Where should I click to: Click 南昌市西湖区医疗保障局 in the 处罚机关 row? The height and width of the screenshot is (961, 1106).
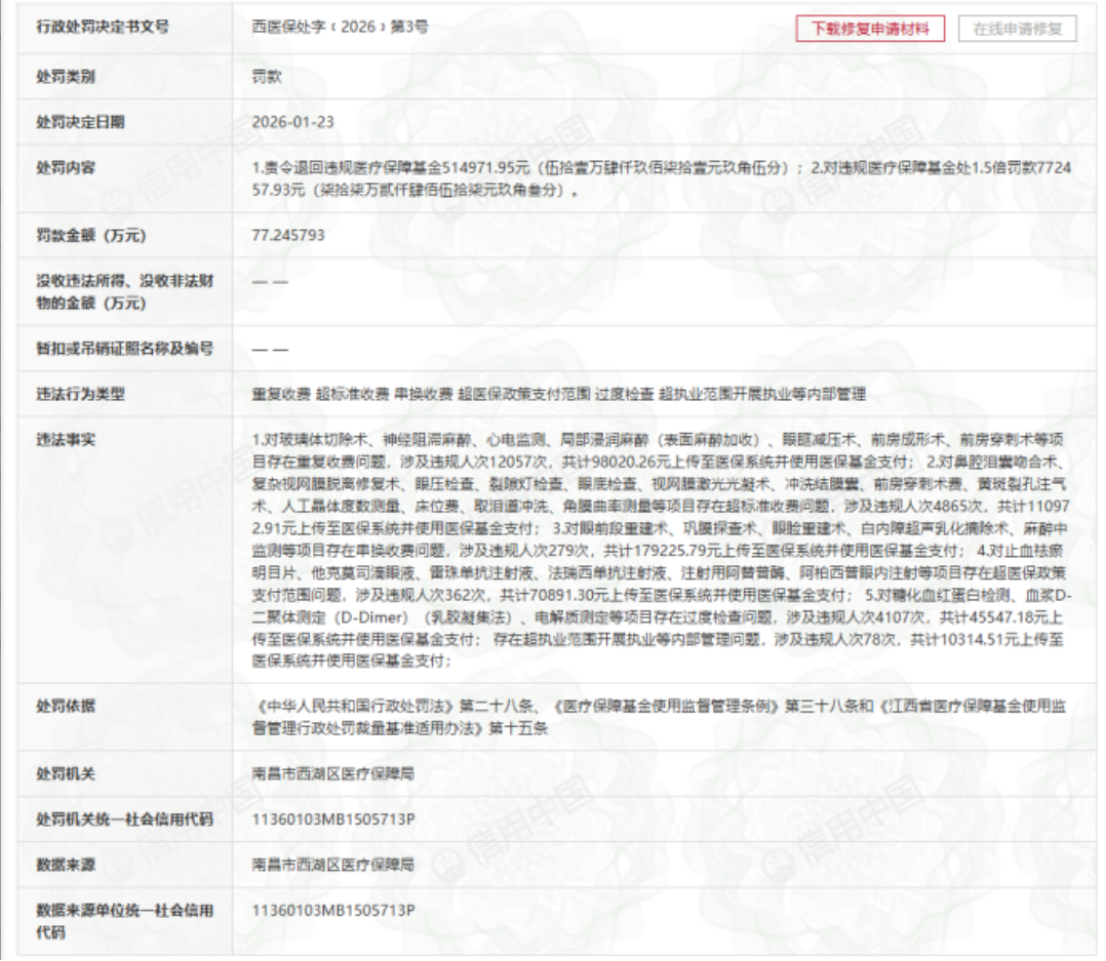(x=333, y=774)
